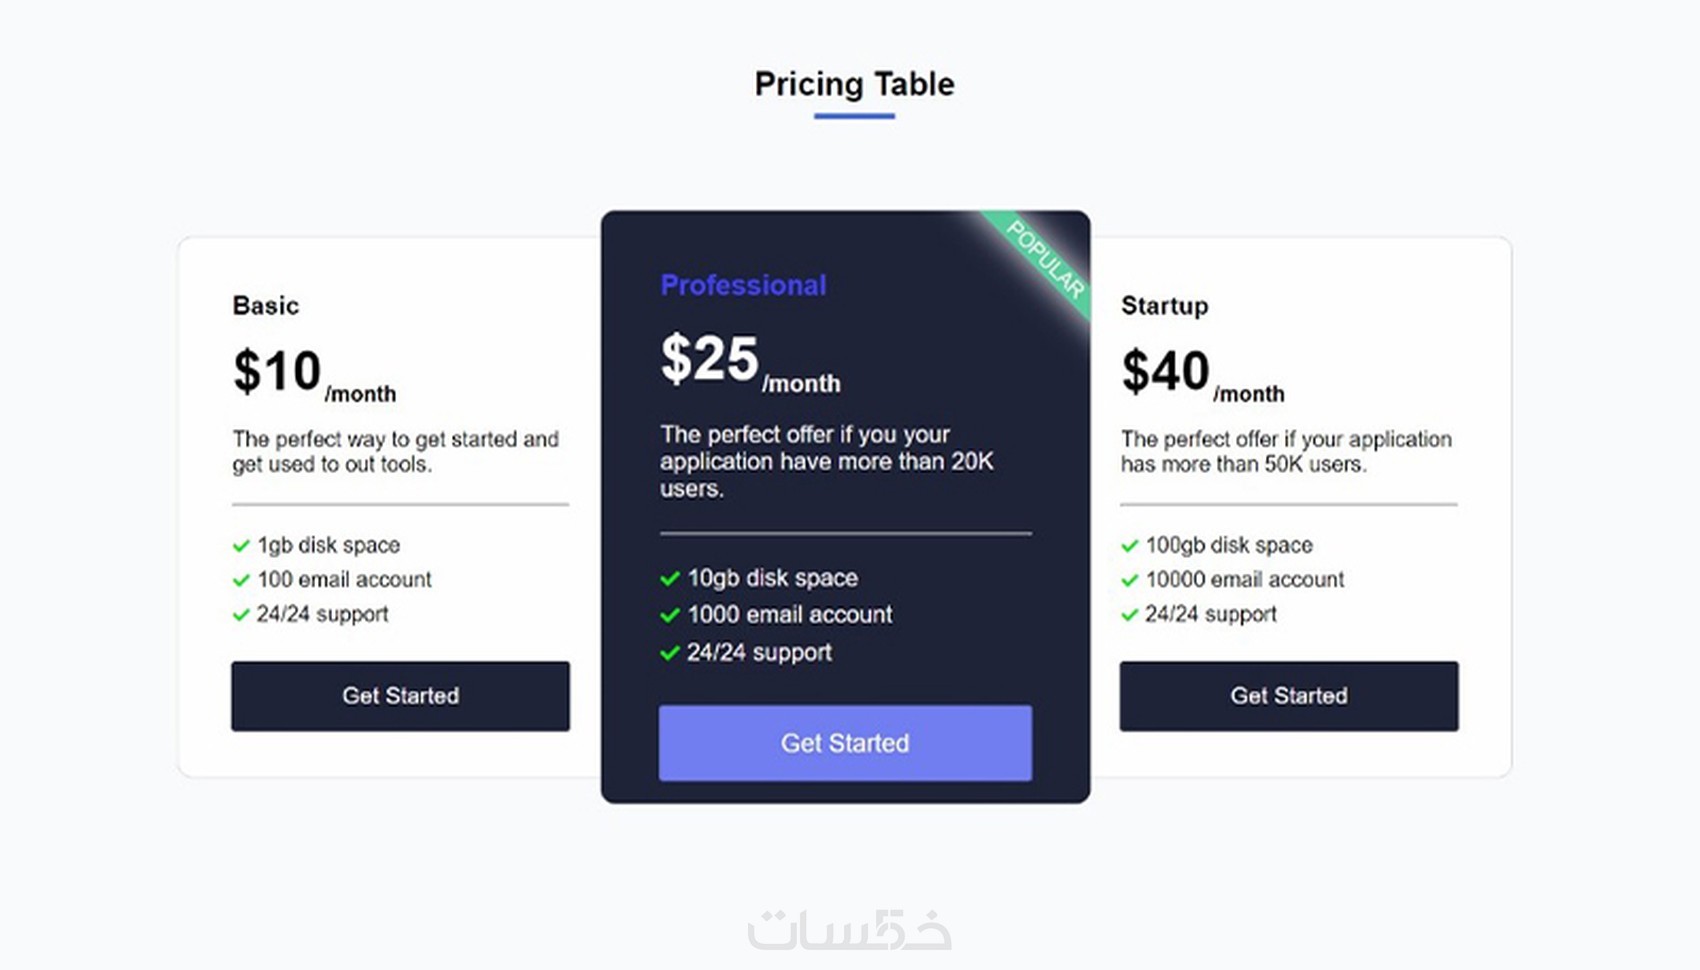Click the watermark logo at page bottom
The image size is (1700, 970).
tap(850, 929)
